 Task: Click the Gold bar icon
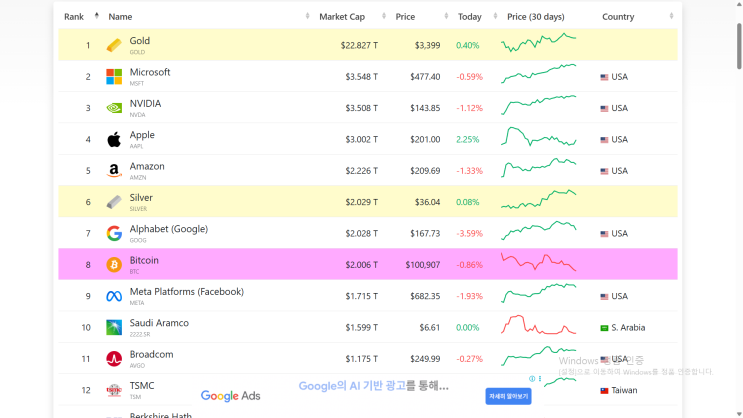pos(114,45)
